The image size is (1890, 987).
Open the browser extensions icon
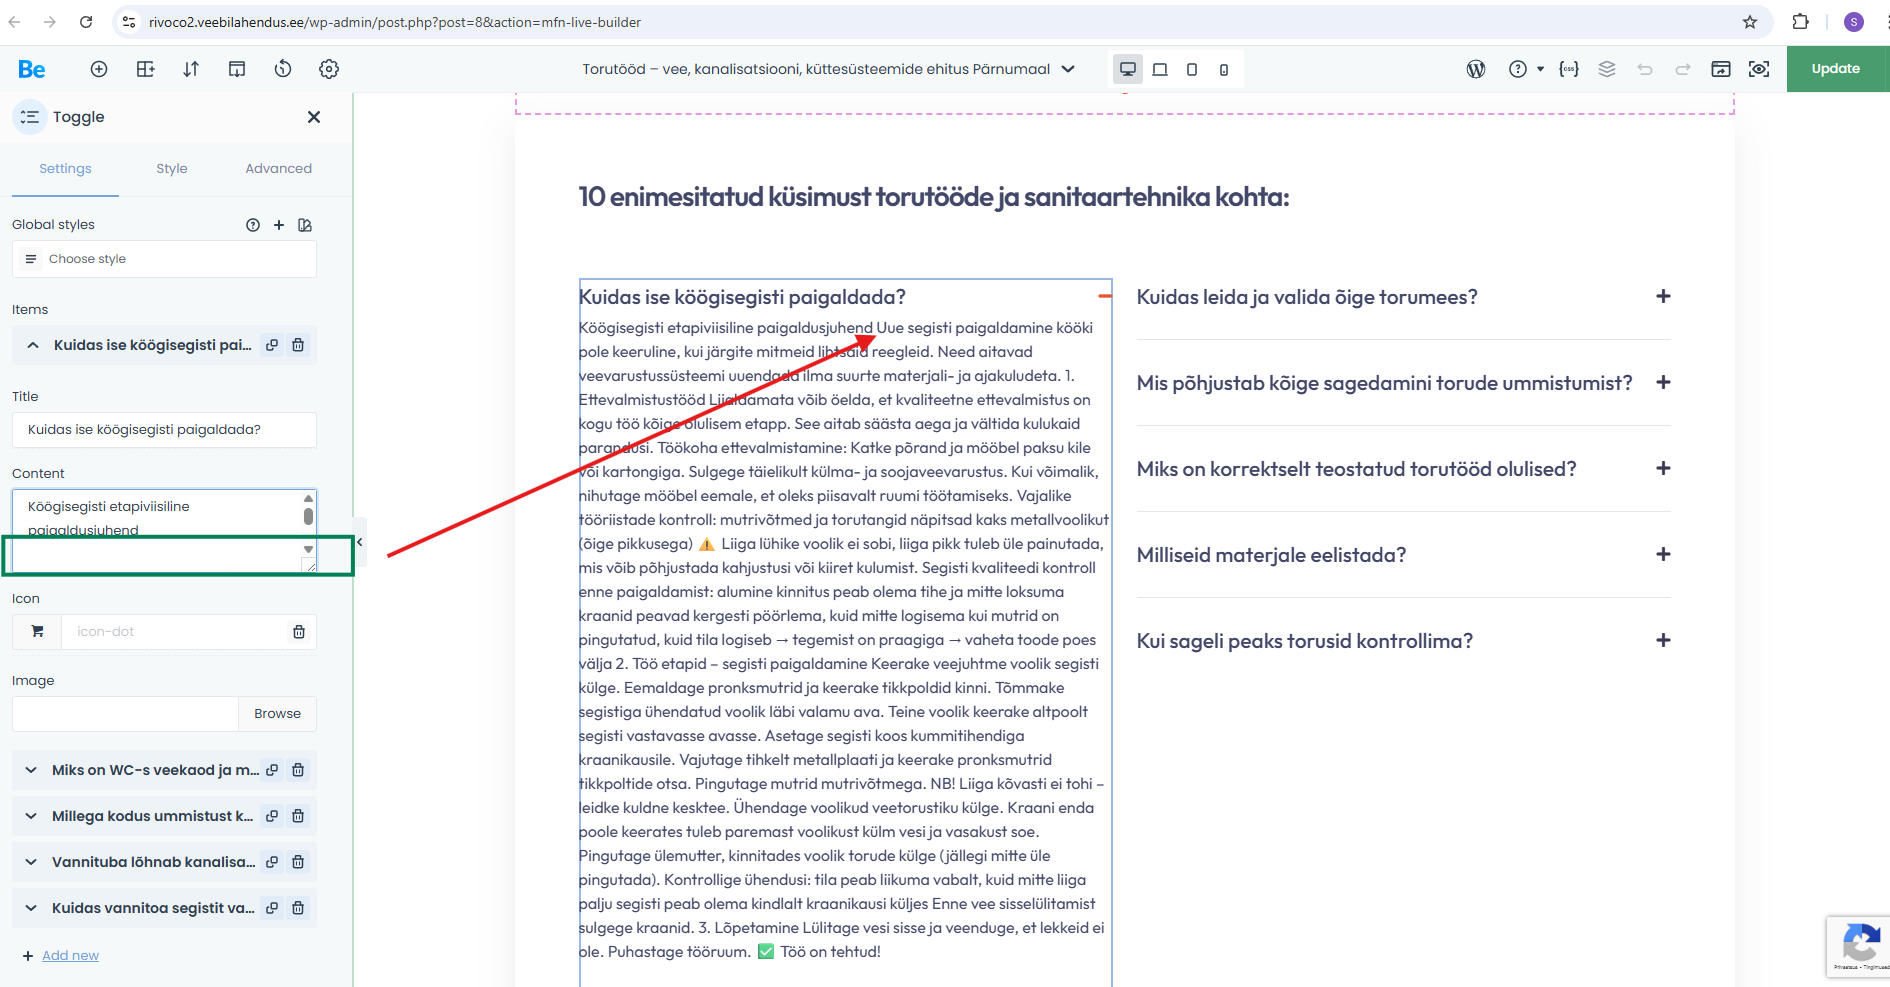tap(1801, 22)
